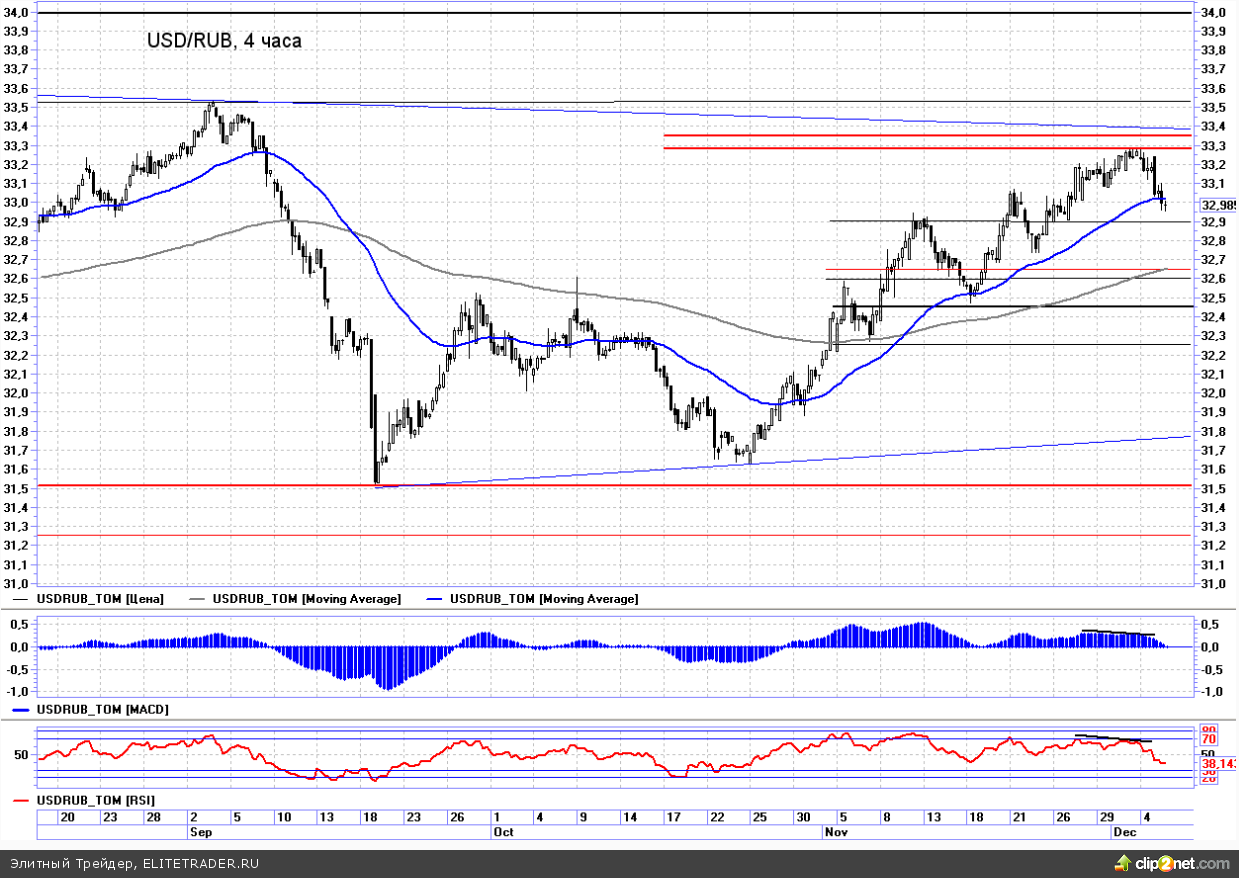Select the Sep month label on time axis
Screen dimensions: 1239x878
point(201,831)
